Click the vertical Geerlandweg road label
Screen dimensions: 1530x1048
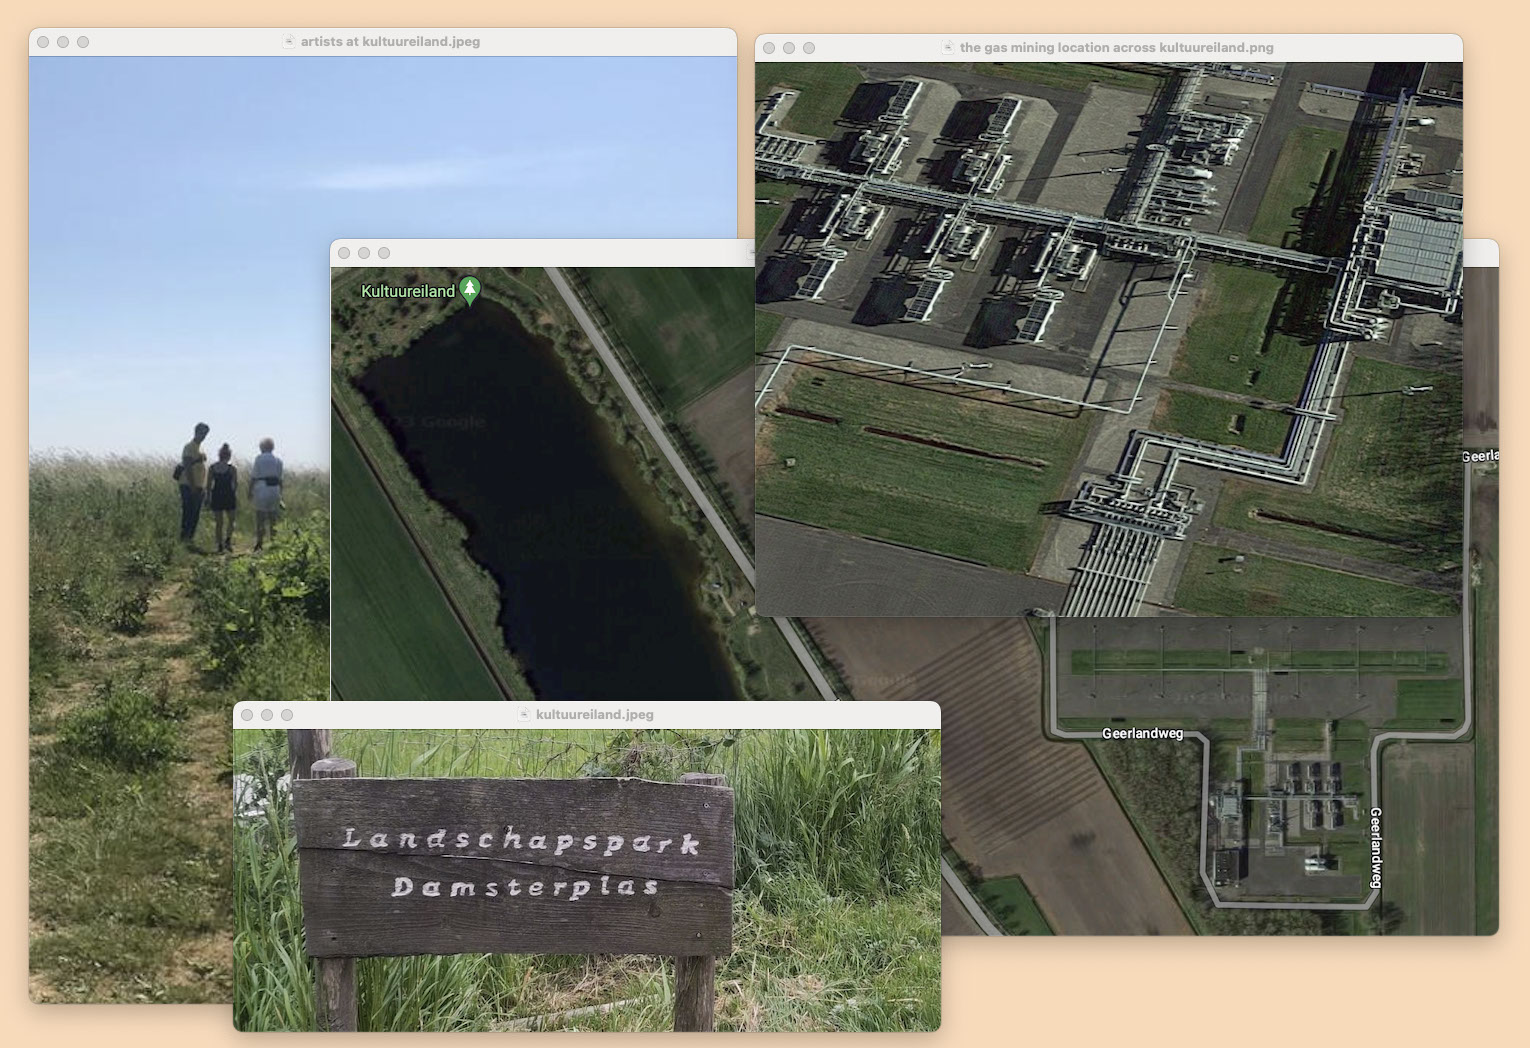click(1376, 847)
